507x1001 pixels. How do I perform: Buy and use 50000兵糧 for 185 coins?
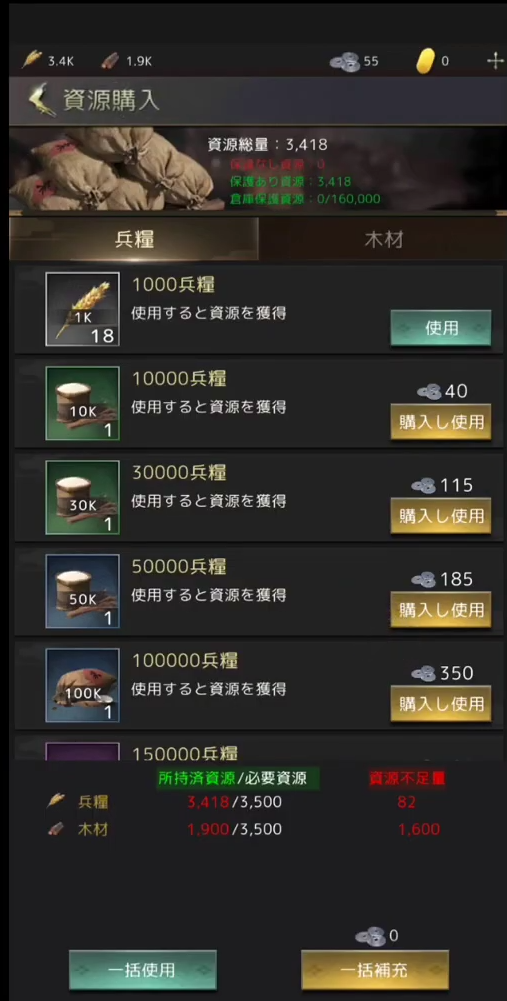(x=441, y=610)
